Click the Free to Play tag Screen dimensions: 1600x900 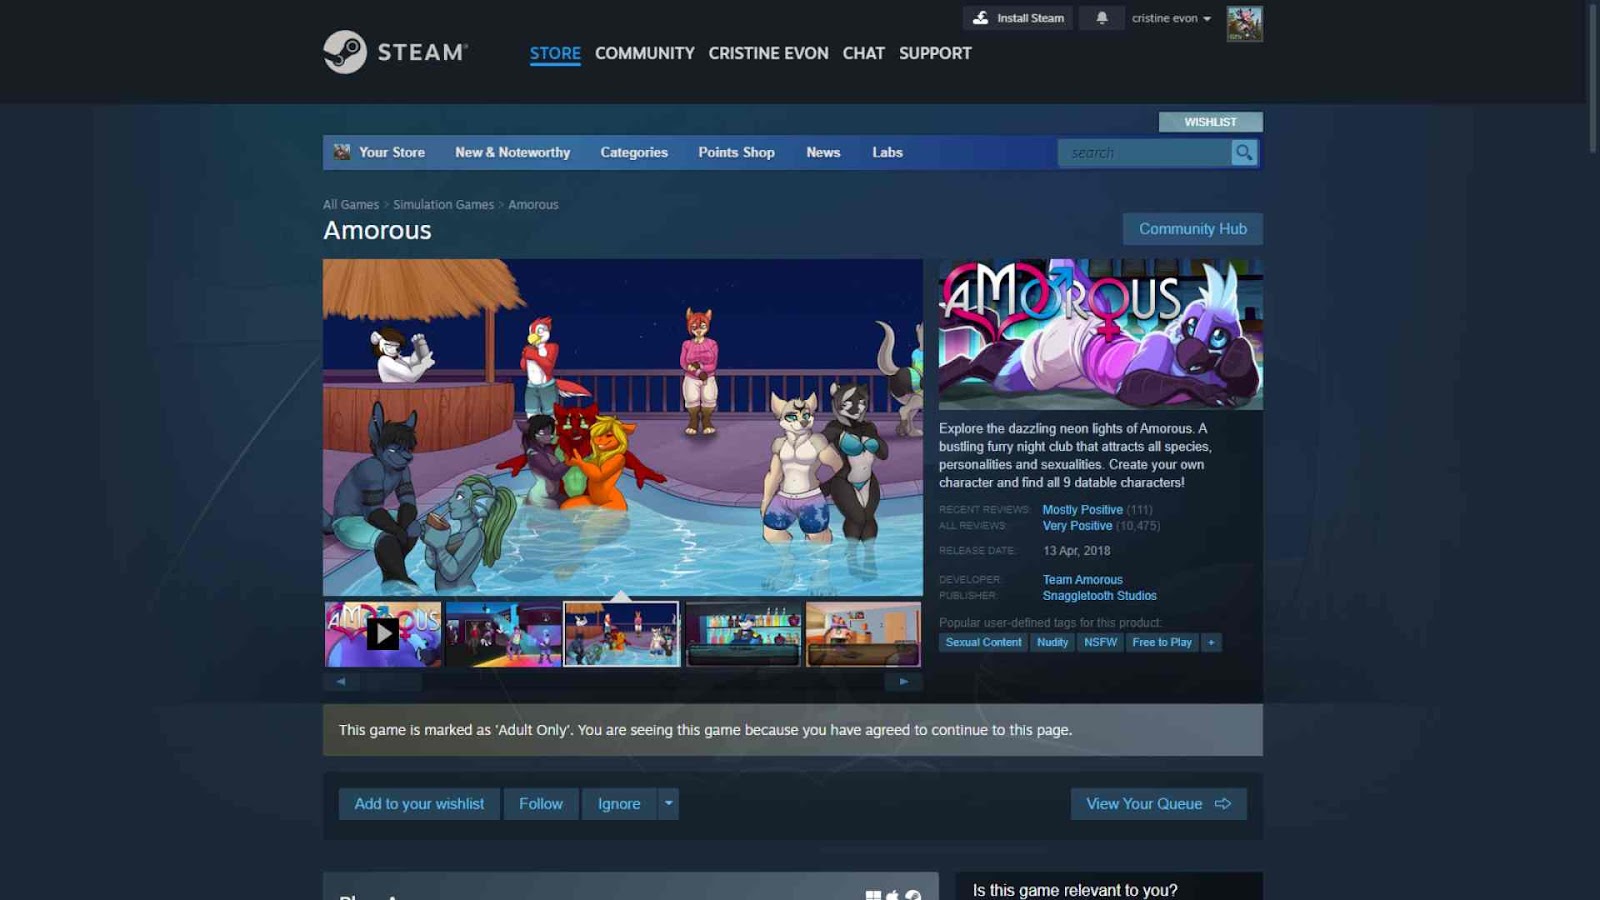1162,642
